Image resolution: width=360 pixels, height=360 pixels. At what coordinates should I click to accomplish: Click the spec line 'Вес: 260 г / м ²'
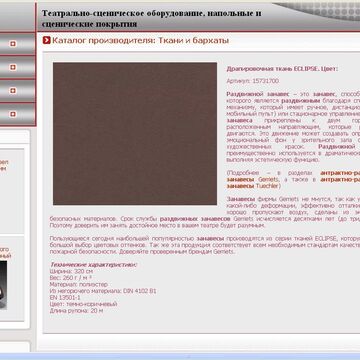tap(71, 278)
